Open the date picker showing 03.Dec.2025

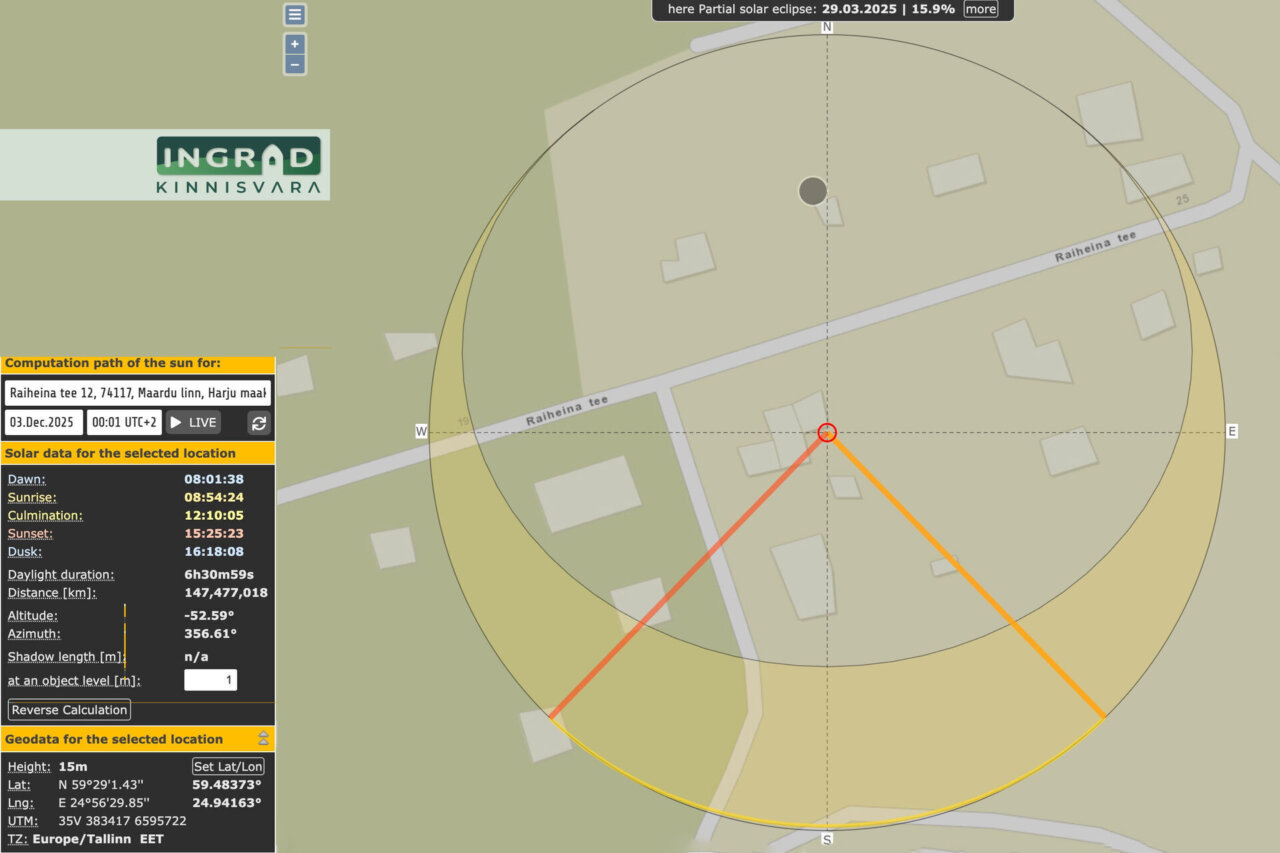(44, 423)
